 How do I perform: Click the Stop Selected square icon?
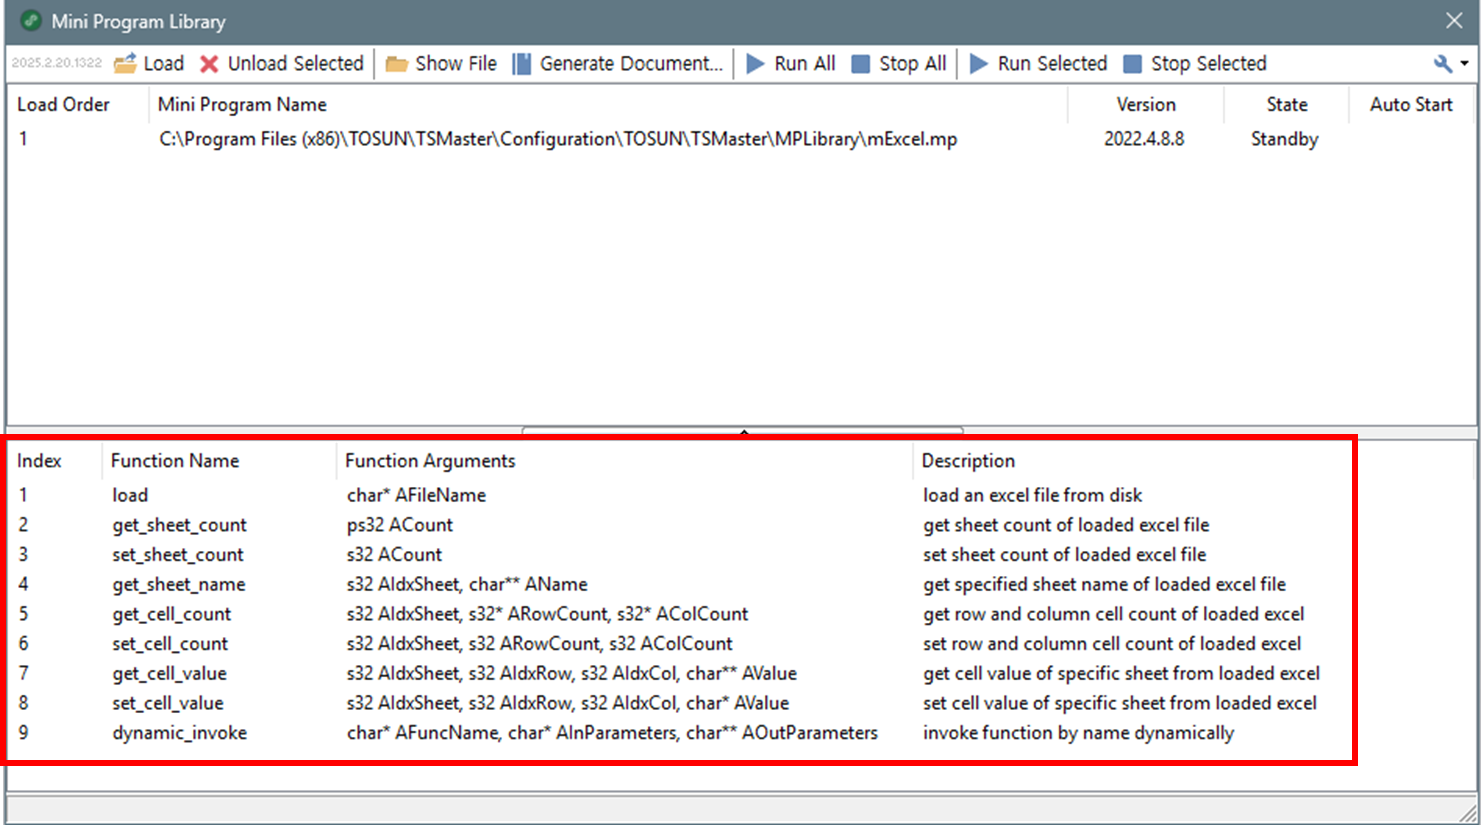[1132, 64]
